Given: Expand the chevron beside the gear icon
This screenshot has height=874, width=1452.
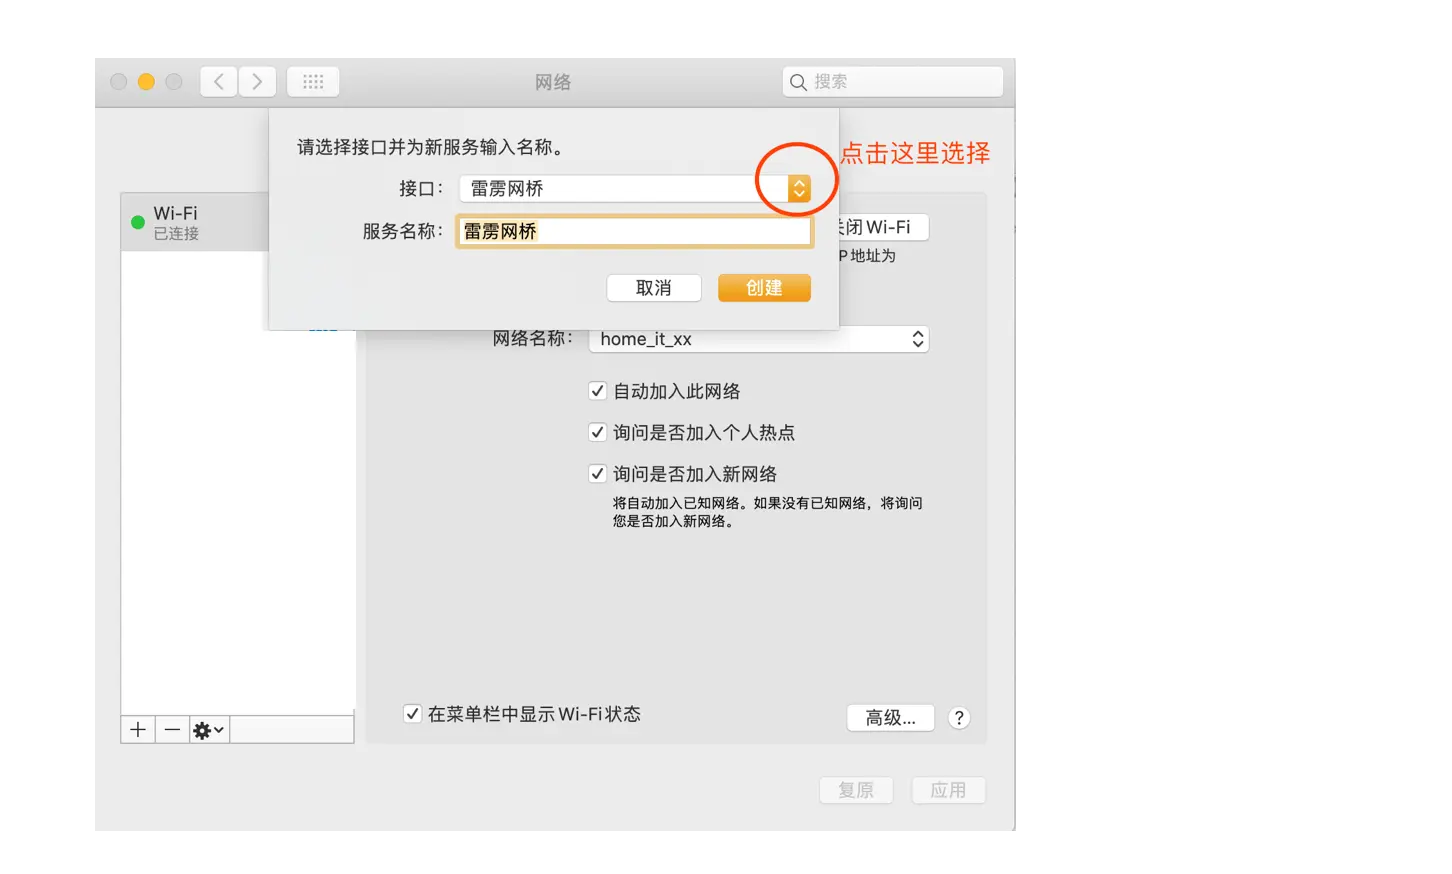Looking at the screenshot, I should (216, 729).
